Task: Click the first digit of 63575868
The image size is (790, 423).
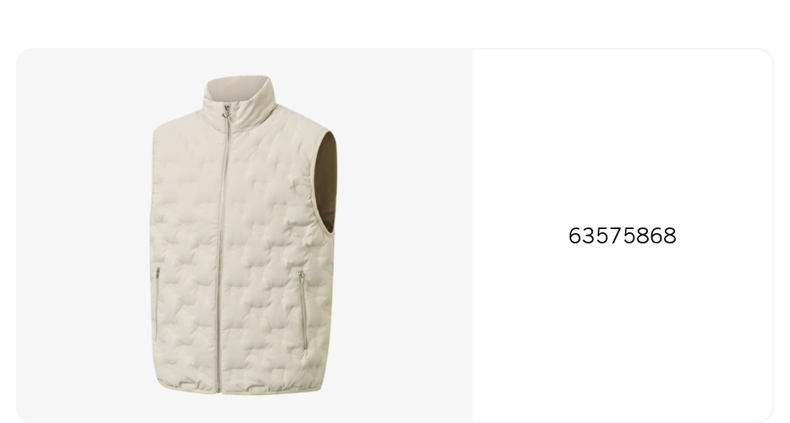Action: [x=575, y=236]
